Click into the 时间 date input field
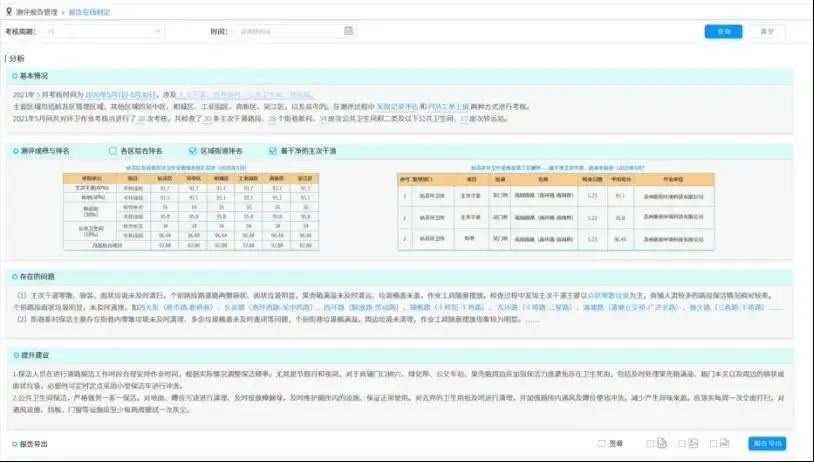Viewport: 814px width, 462px height. (x=290, y=32)
